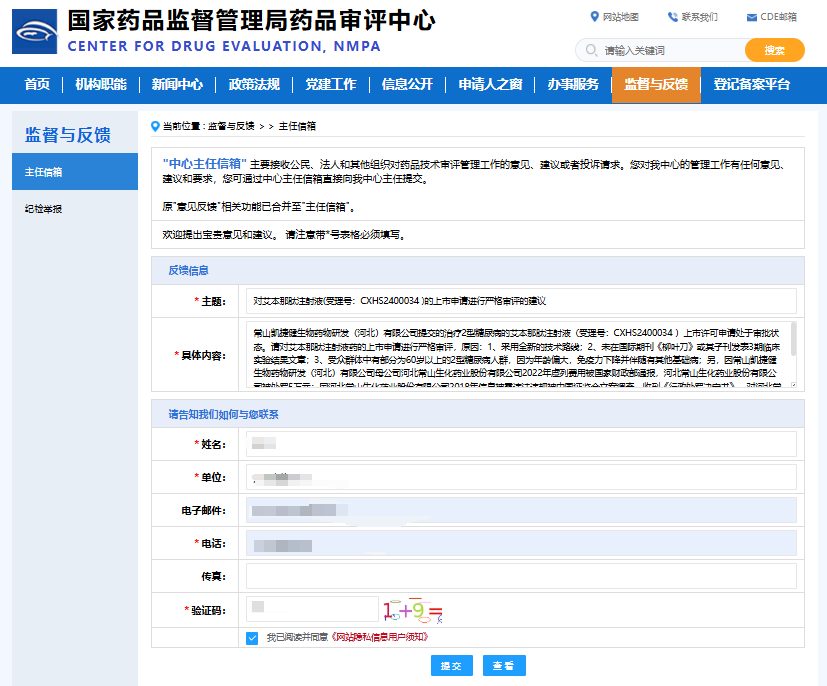
Task: Click the 主题 subject input field
Action: (520, 300)
